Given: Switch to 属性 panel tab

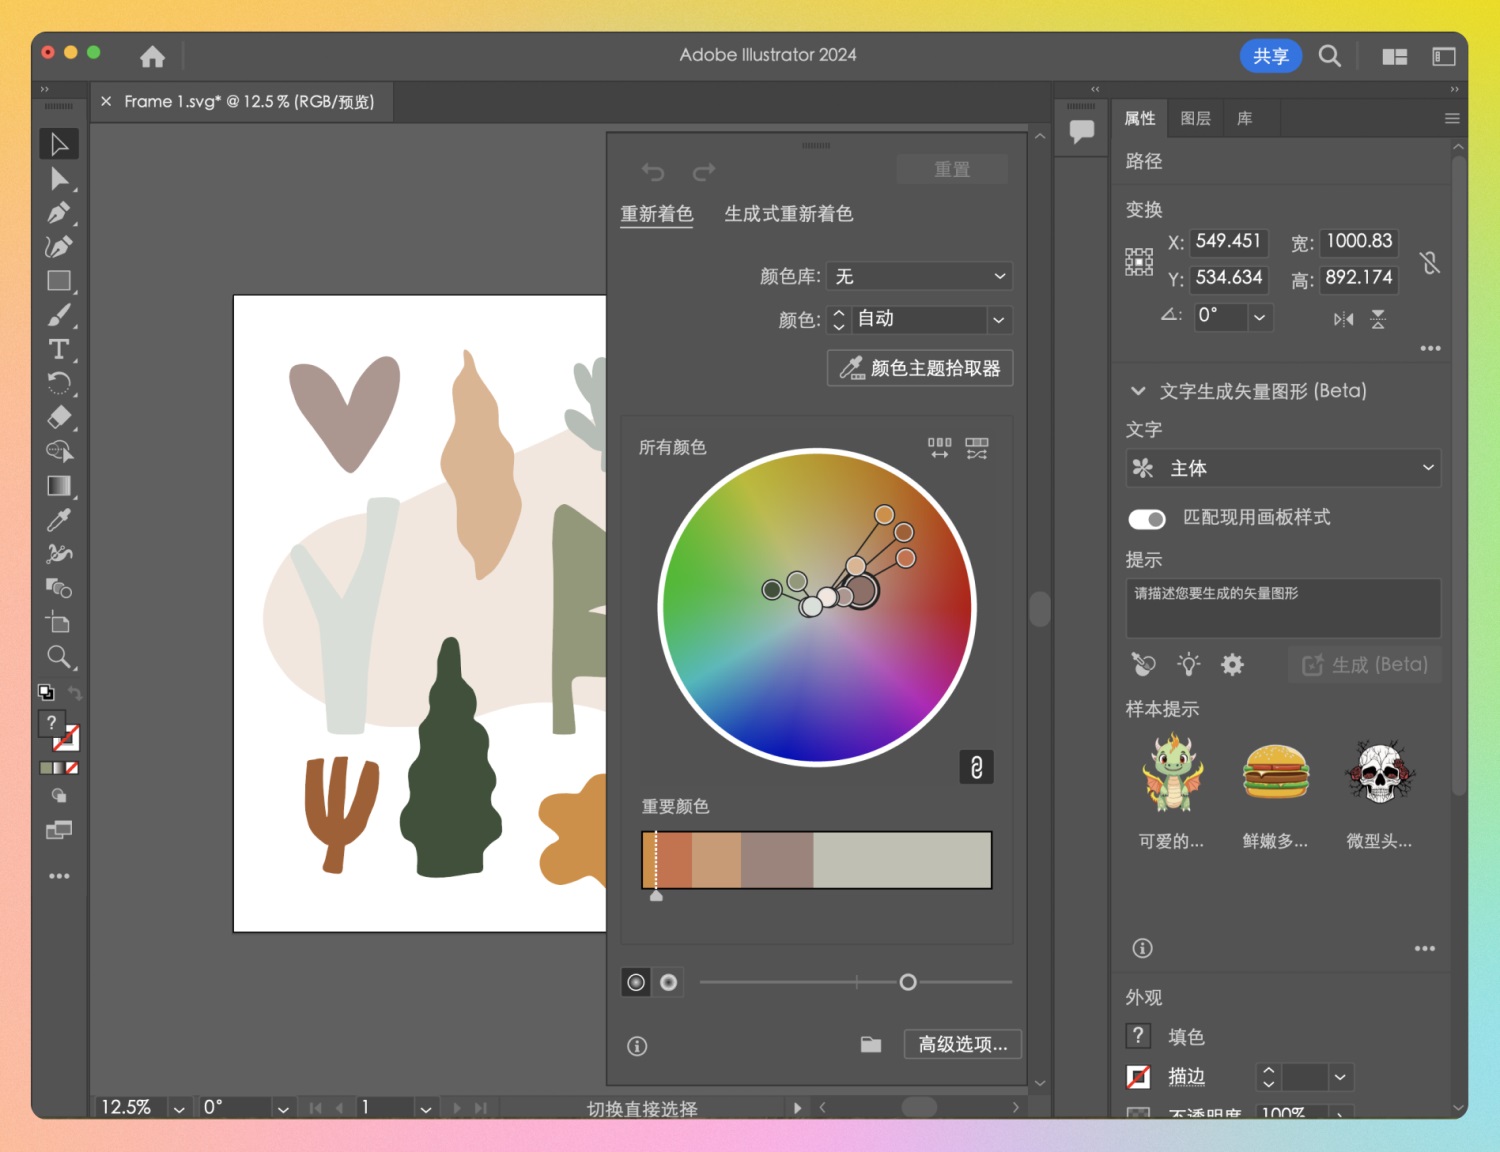Looking at the screenshot, I should (x=1140, y=118).
